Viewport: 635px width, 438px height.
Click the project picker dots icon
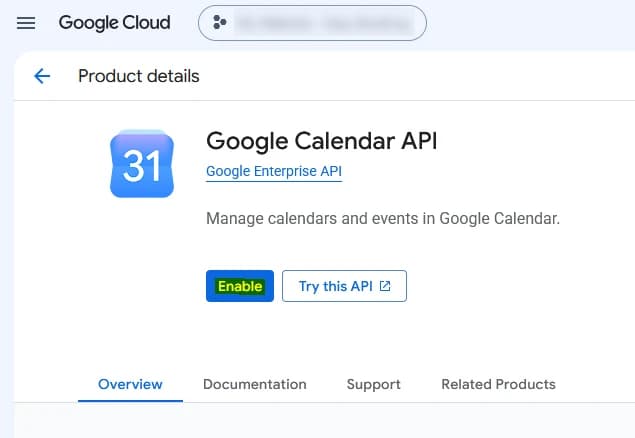[x=219, y=23]
